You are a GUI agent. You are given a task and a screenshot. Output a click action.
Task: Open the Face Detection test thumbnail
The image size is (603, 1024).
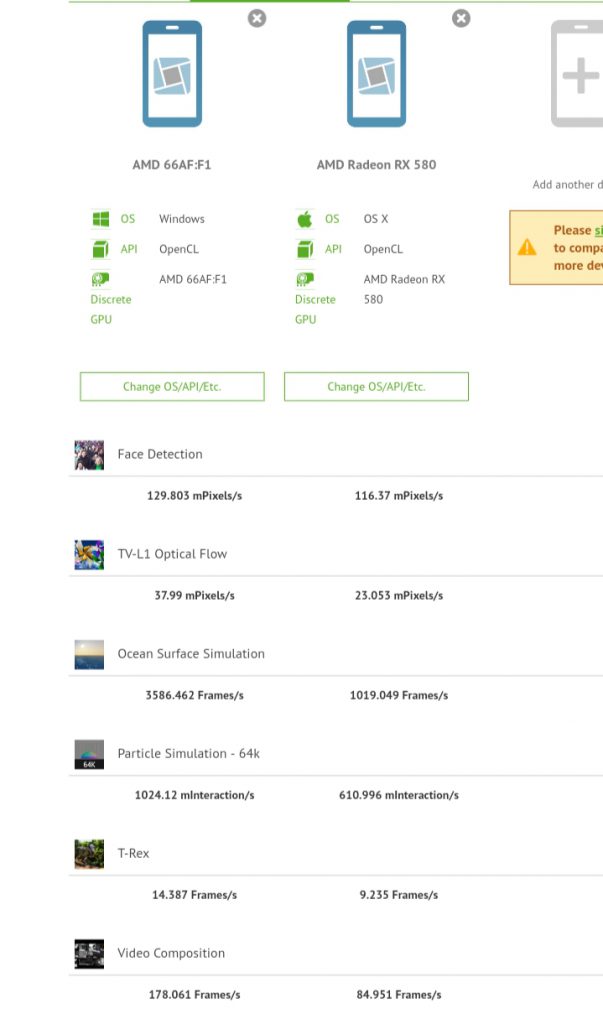pos(89,455)
